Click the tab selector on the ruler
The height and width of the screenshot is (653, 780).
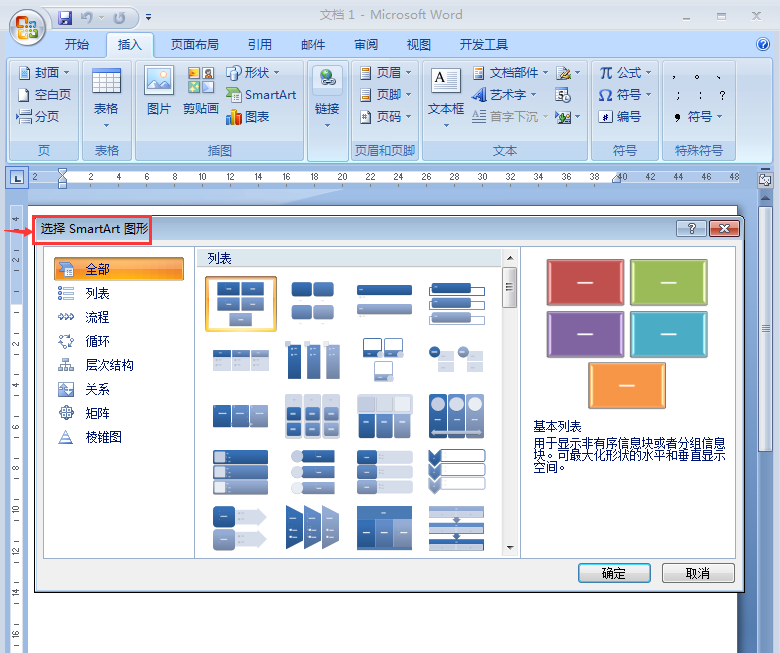(17, 177)
